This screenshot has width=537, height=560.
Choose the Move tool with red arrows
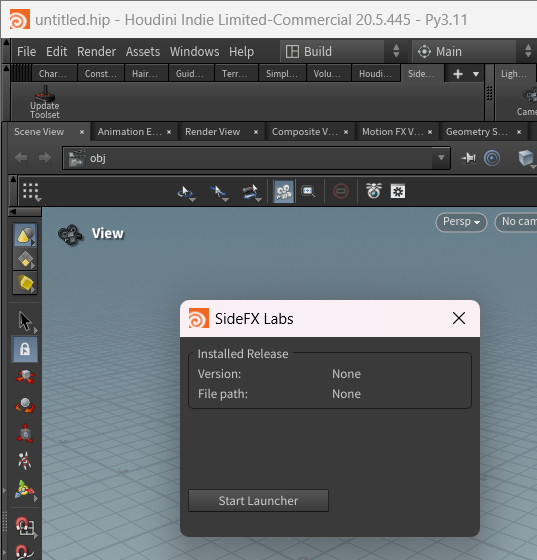coord(25,377)
